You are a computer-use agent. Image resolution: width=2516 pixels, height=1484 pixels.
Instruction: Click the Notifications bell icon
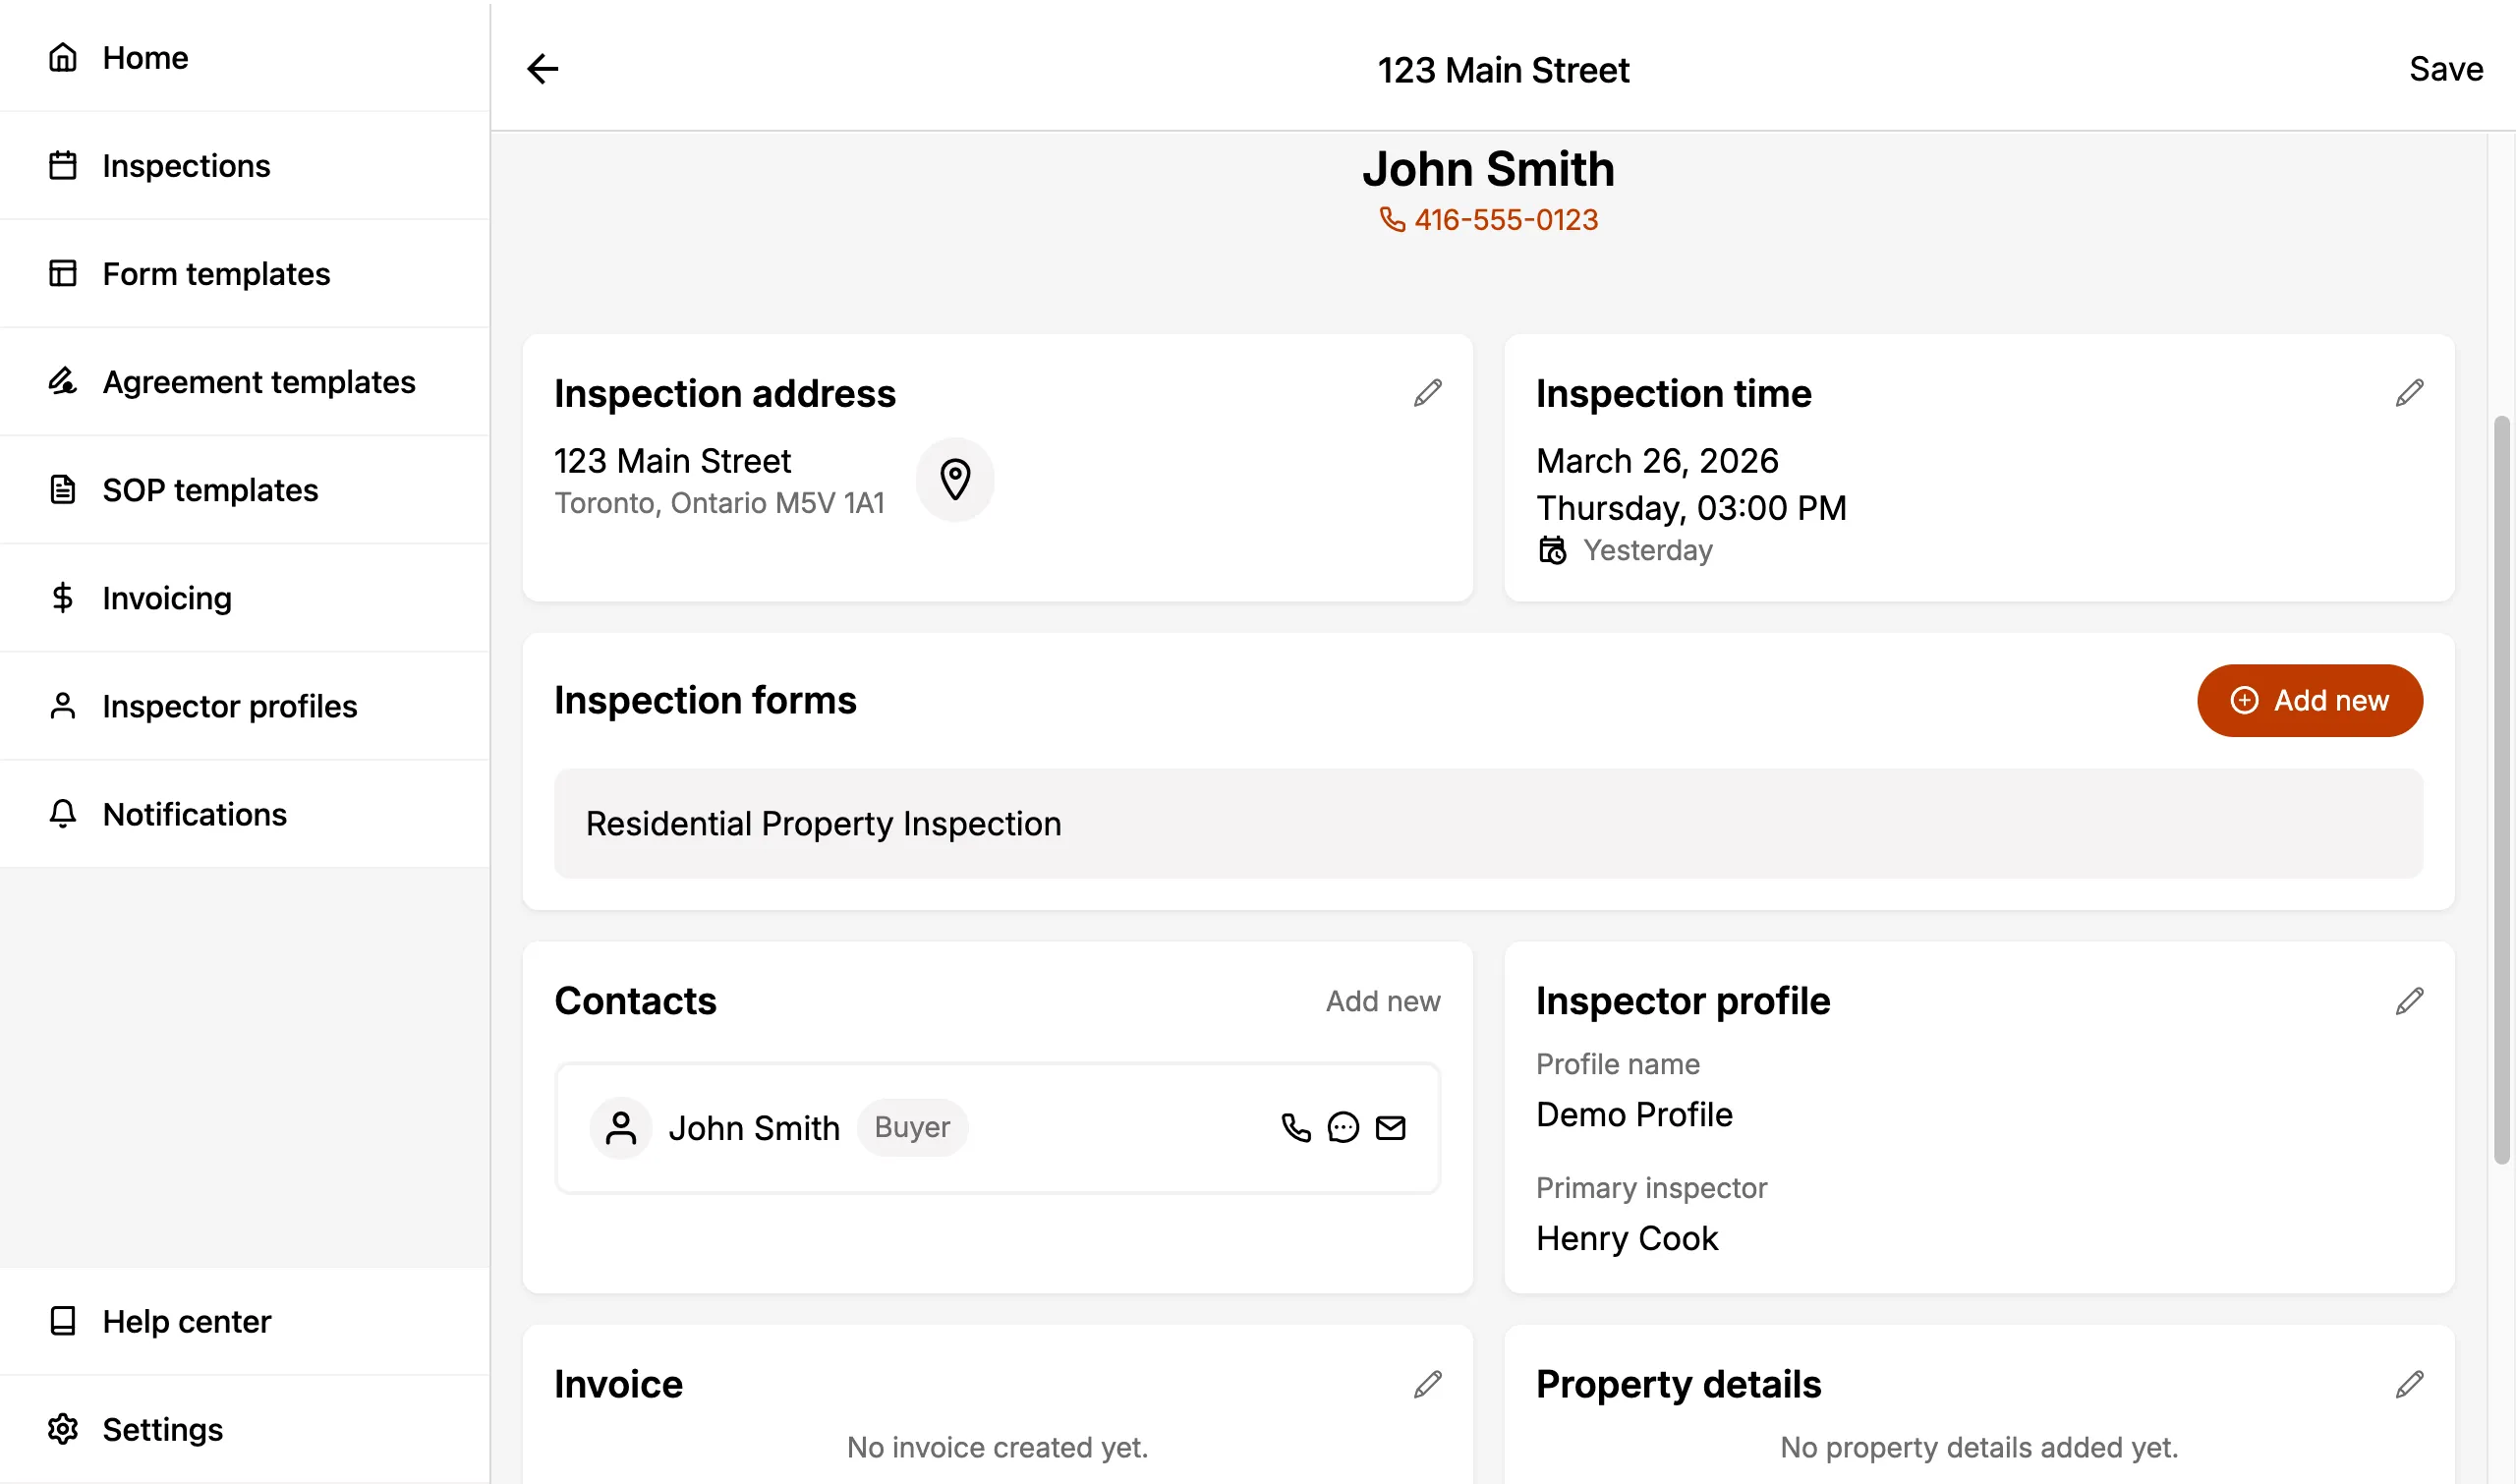62,813
